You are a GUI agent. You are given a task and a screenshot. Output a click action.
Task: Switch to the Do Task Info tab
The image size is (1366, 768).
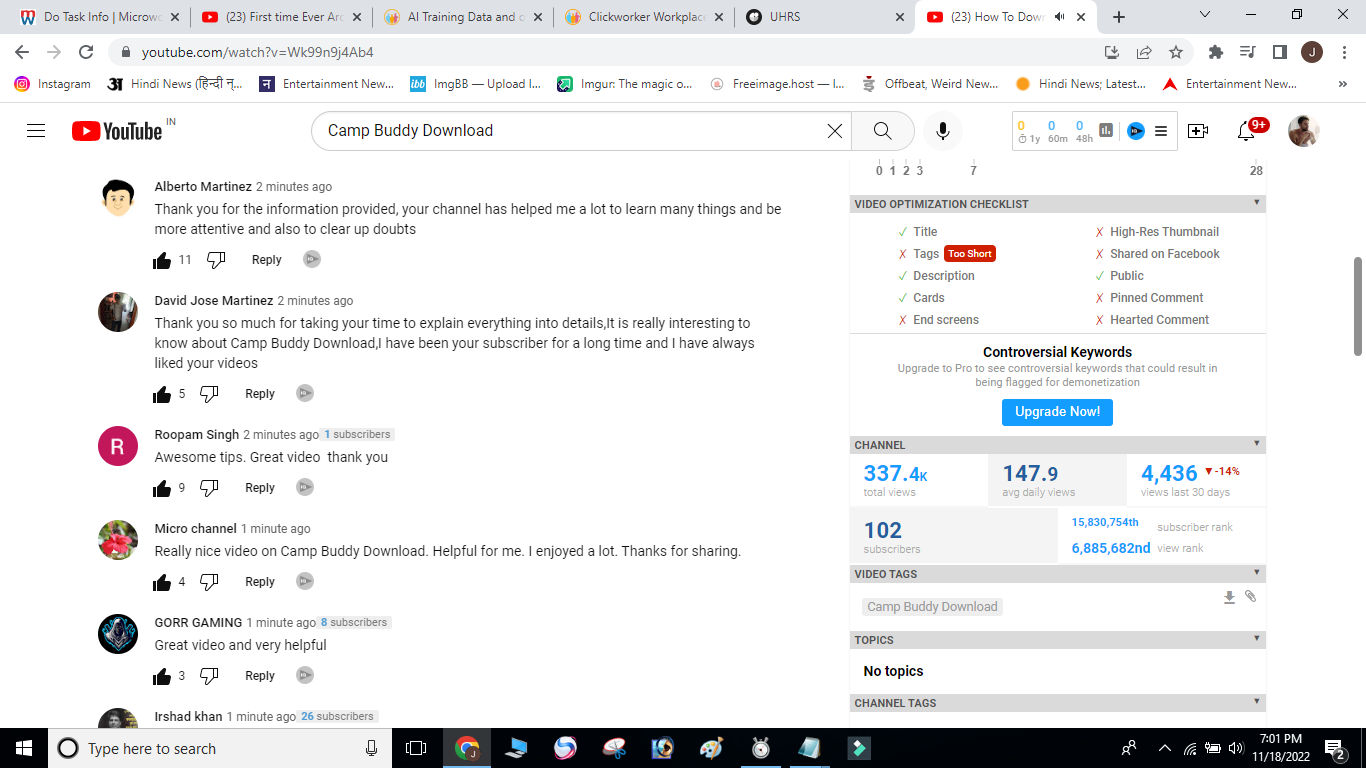pyautogui.click(x=99, y=17)
